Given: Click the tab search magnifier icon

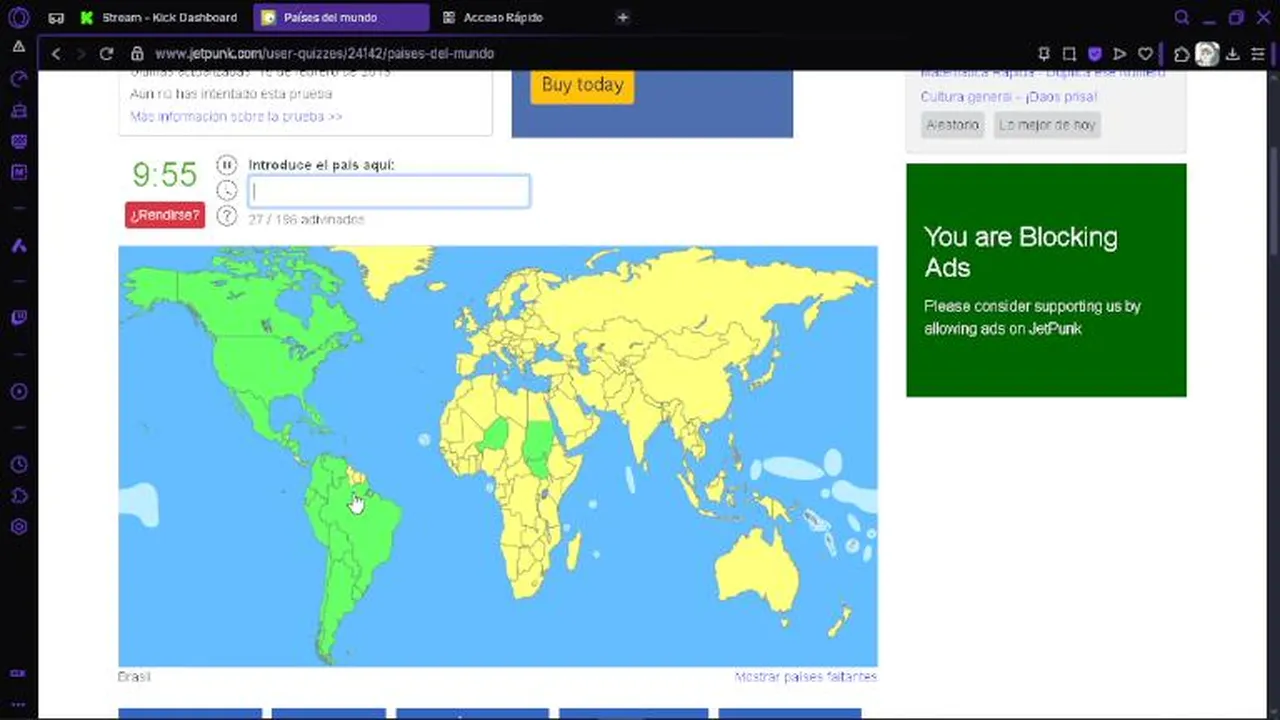Looking at the screenshot, I should coord(1182,17).
